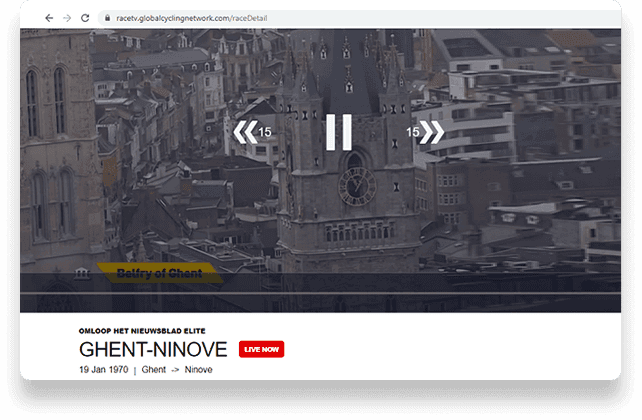Rewind the video 15 seconds
Viewport: 642px width, 420px height.
pyautogui.click(x=252, y=132)
